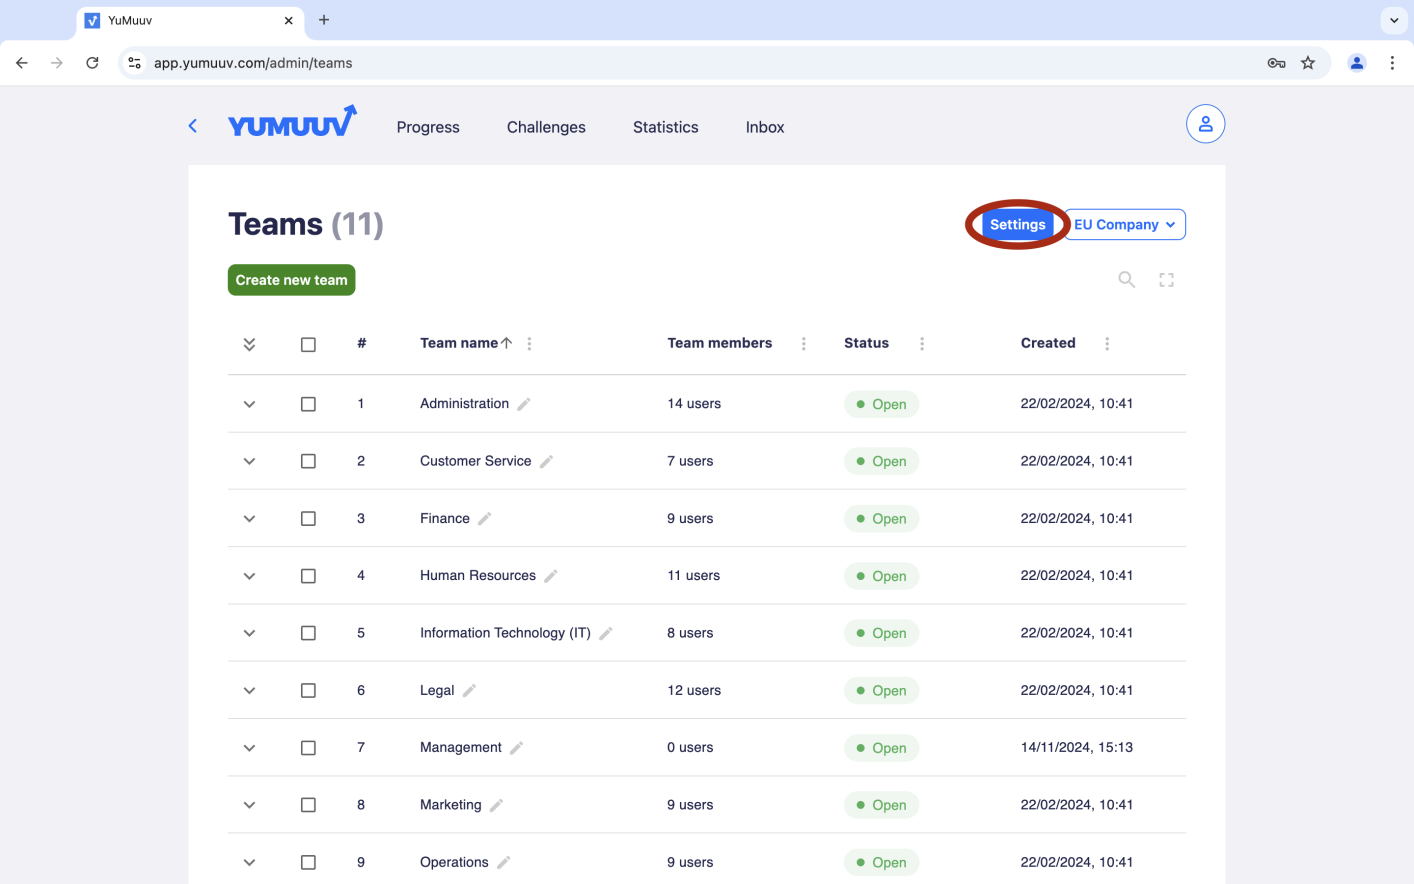
Task: Expand the Administration team row
Action: [249, 405]
